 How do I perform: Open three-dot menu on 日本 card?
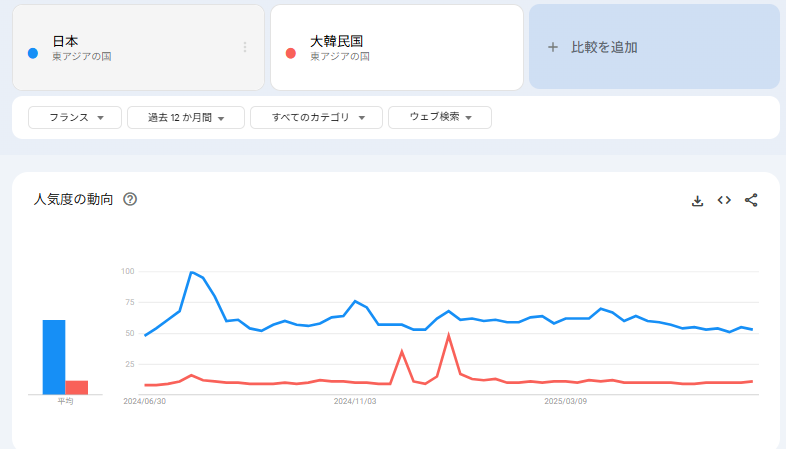pos(245,47)
